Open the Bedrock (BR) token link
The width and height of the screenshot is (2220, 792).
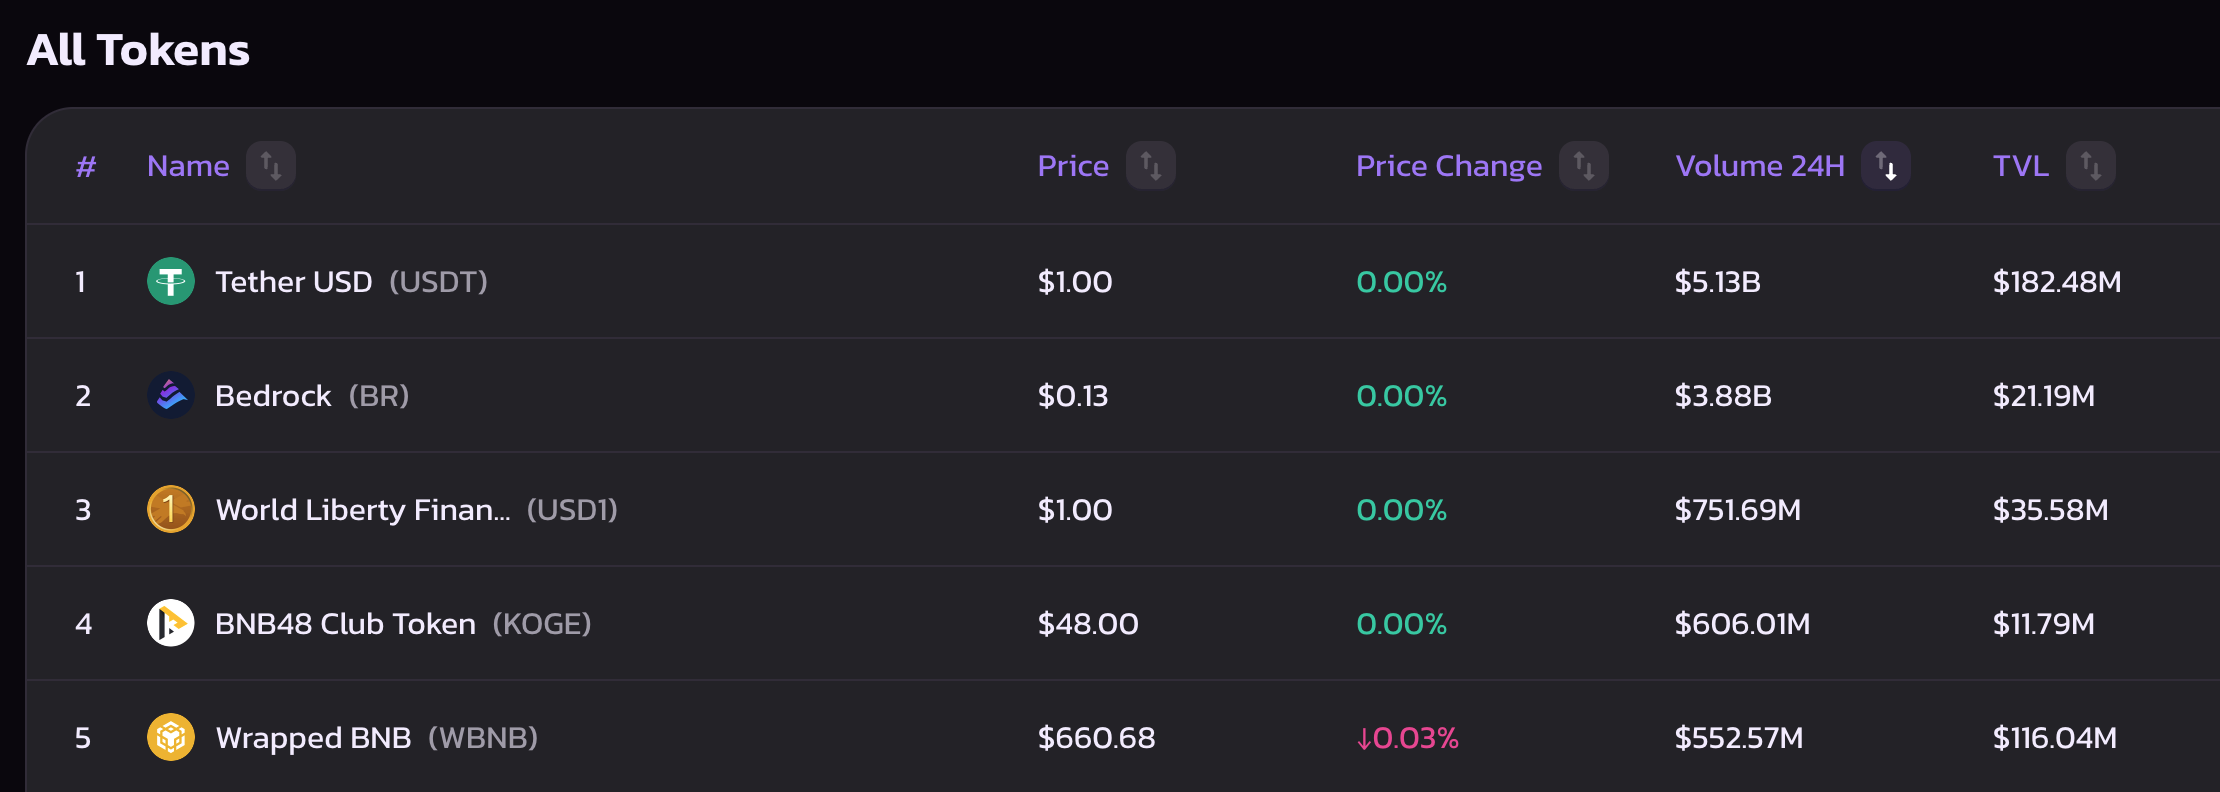click(312, 396)
